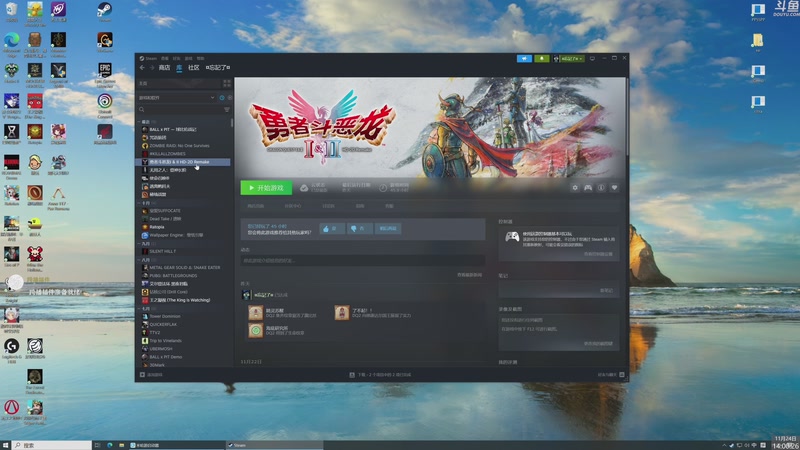This screenshot has height=450, width=800.
Task: Add game to favorites with heart icon
Action: point(614,188)
